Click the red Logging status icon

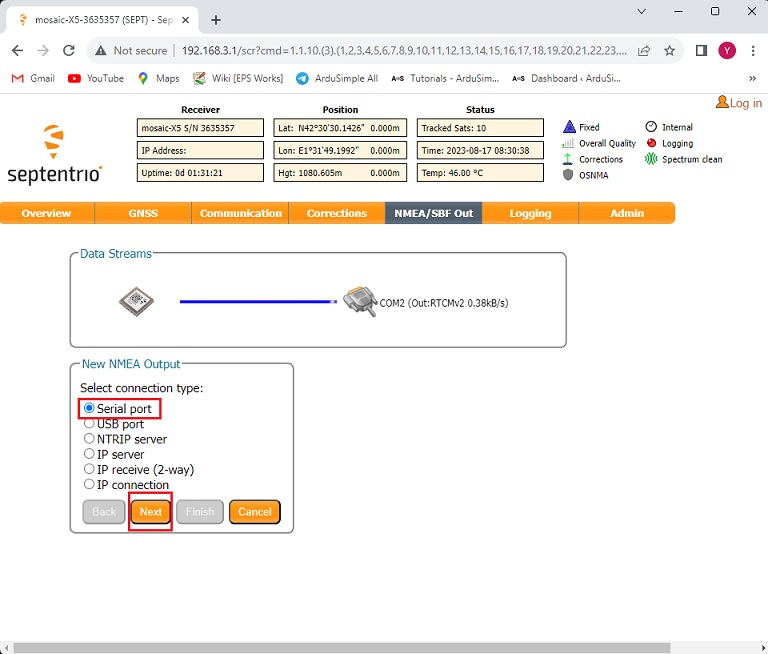pos(651,143)
